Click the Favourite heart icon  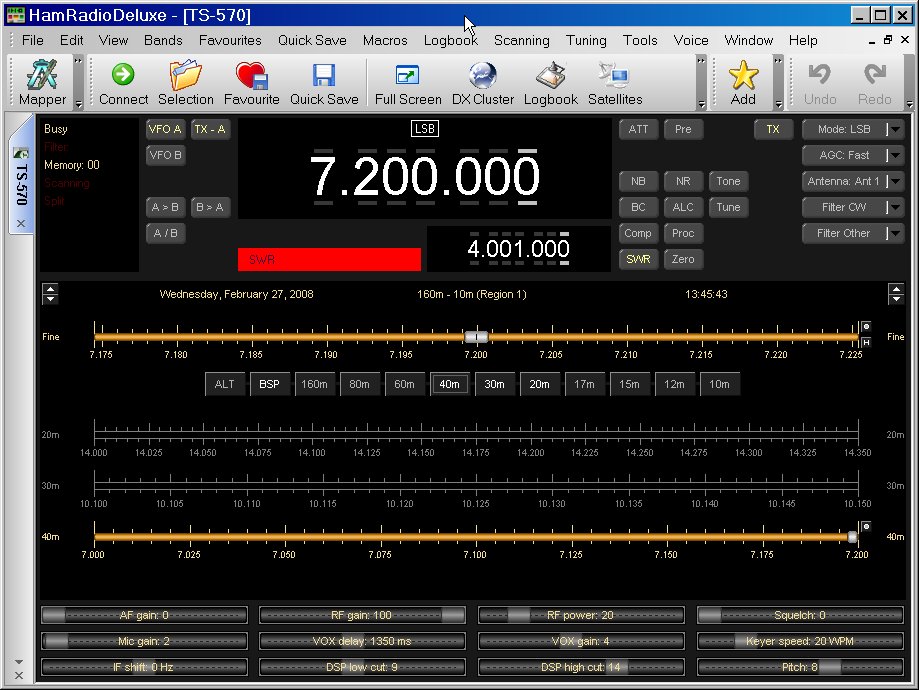(x=251, y=82)
